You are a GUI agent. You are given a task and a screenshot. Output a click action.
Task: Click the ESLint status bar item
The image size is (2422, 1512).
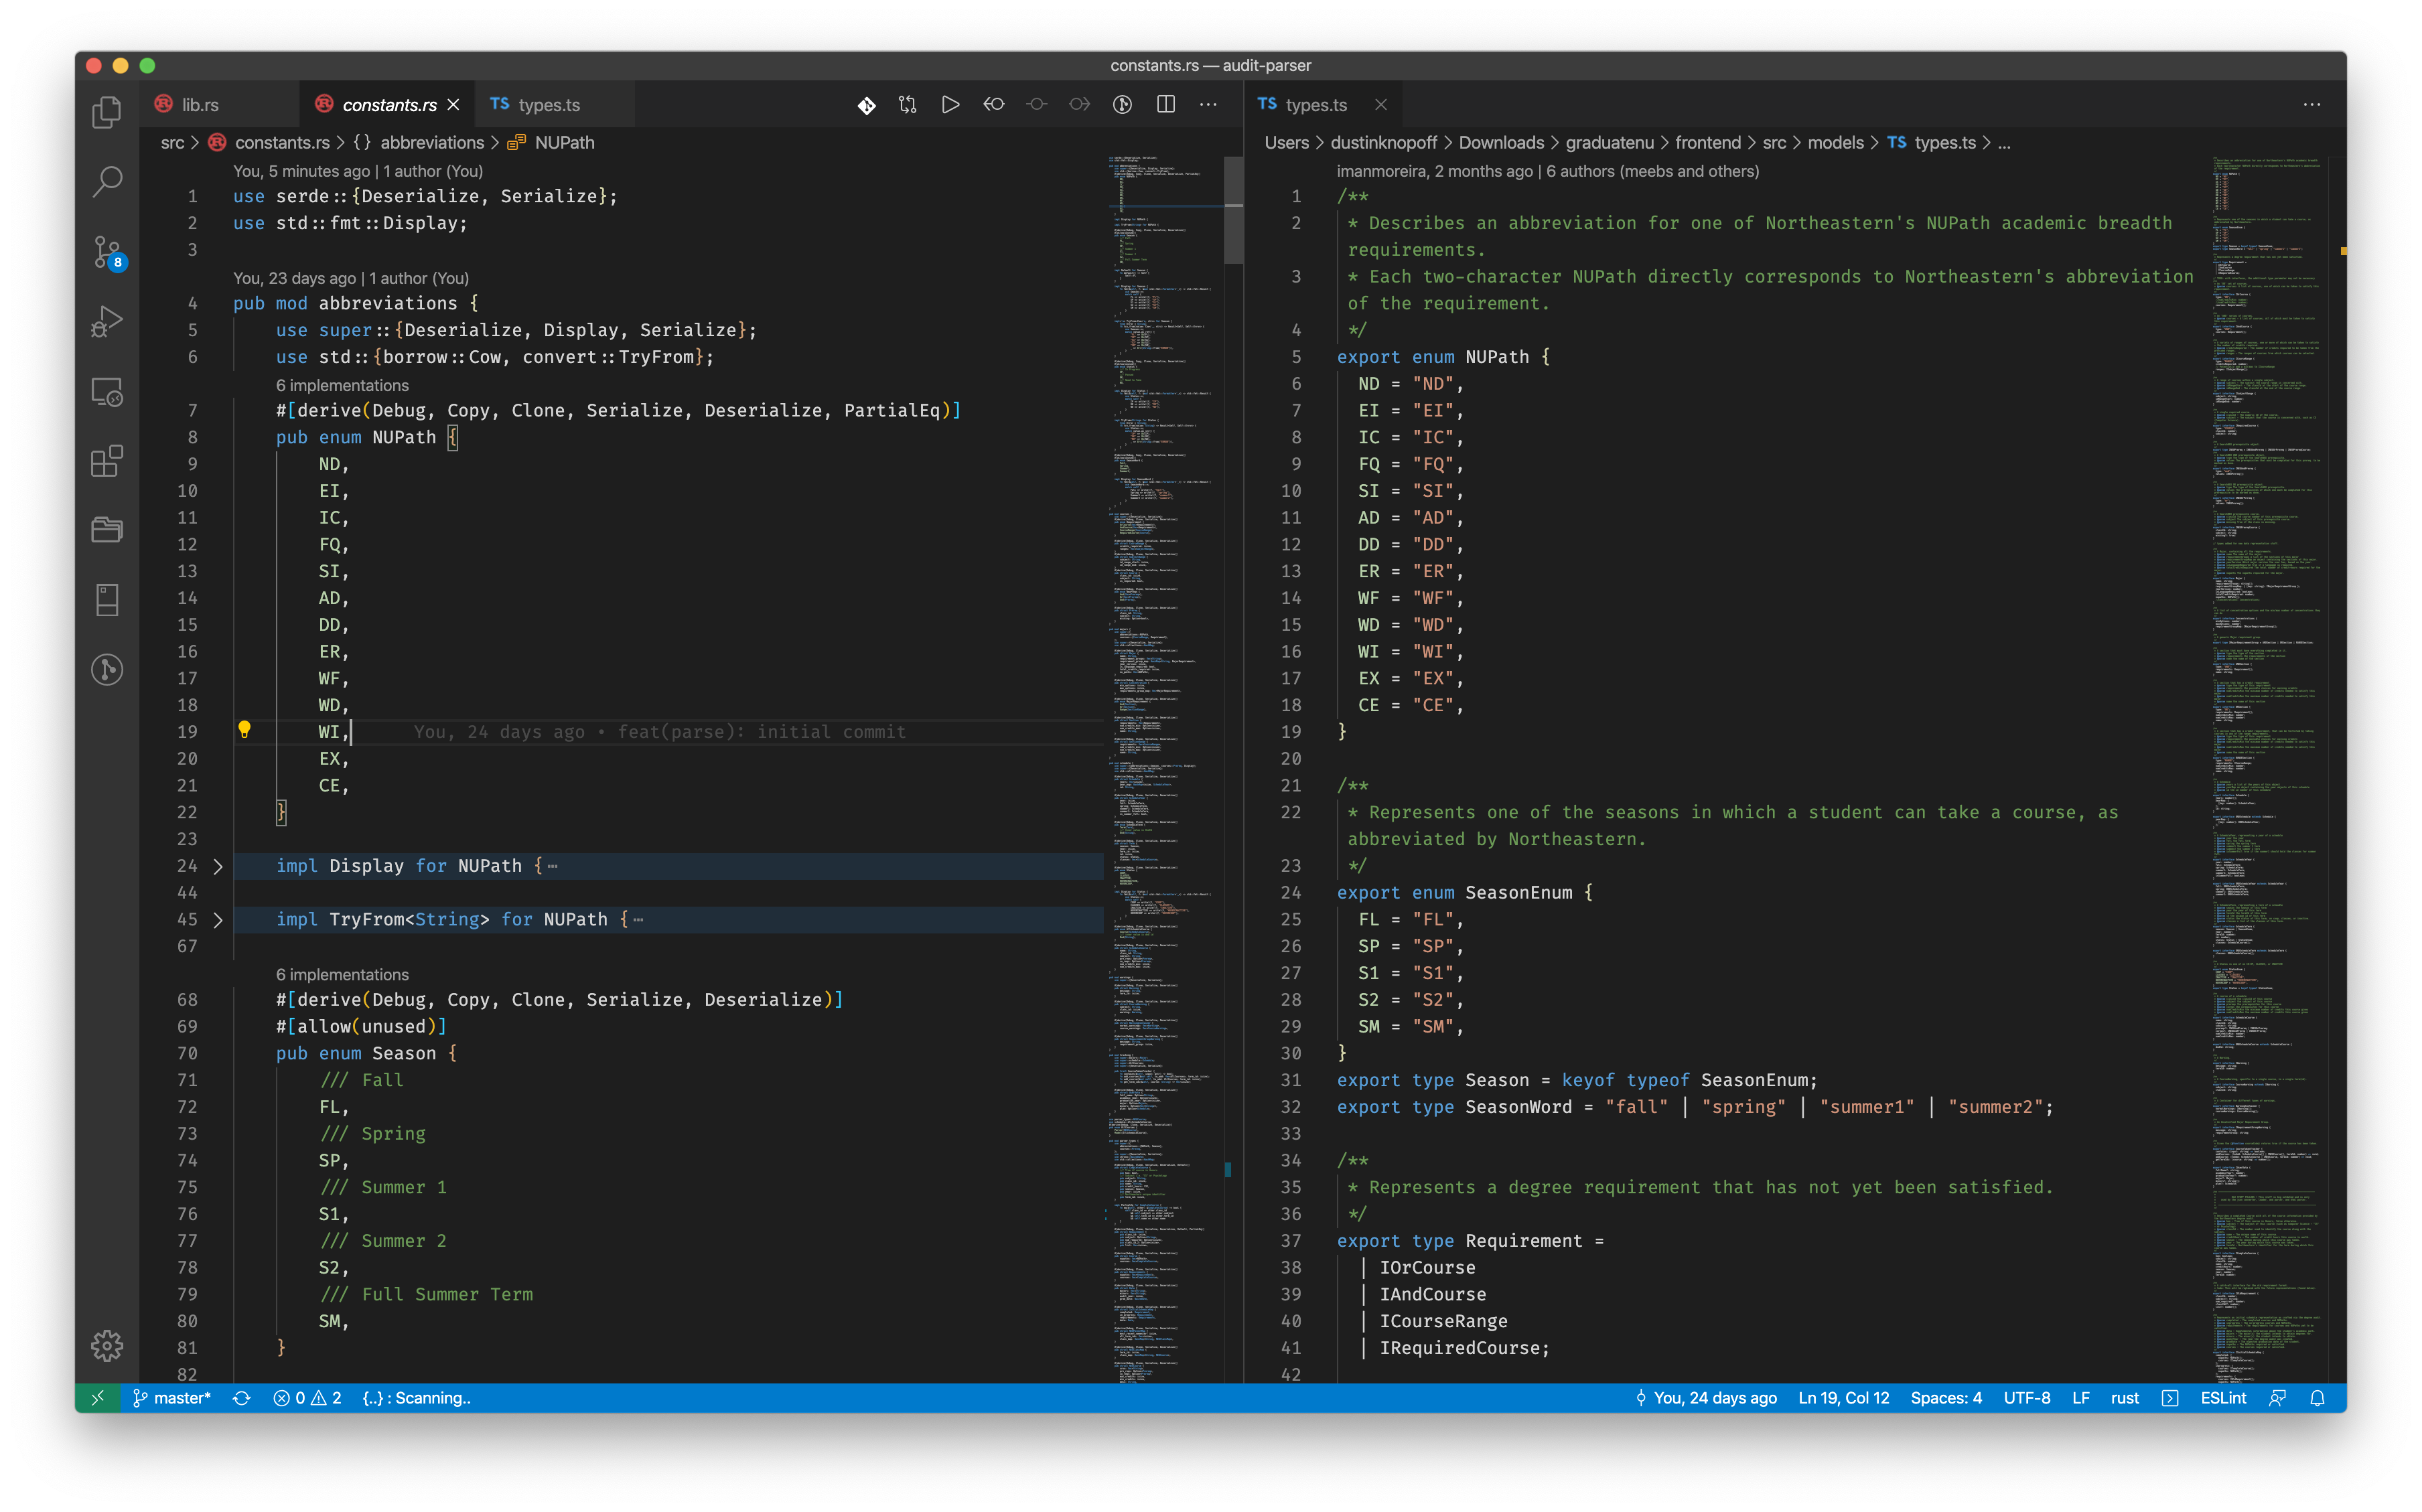pos(2224,1397)
